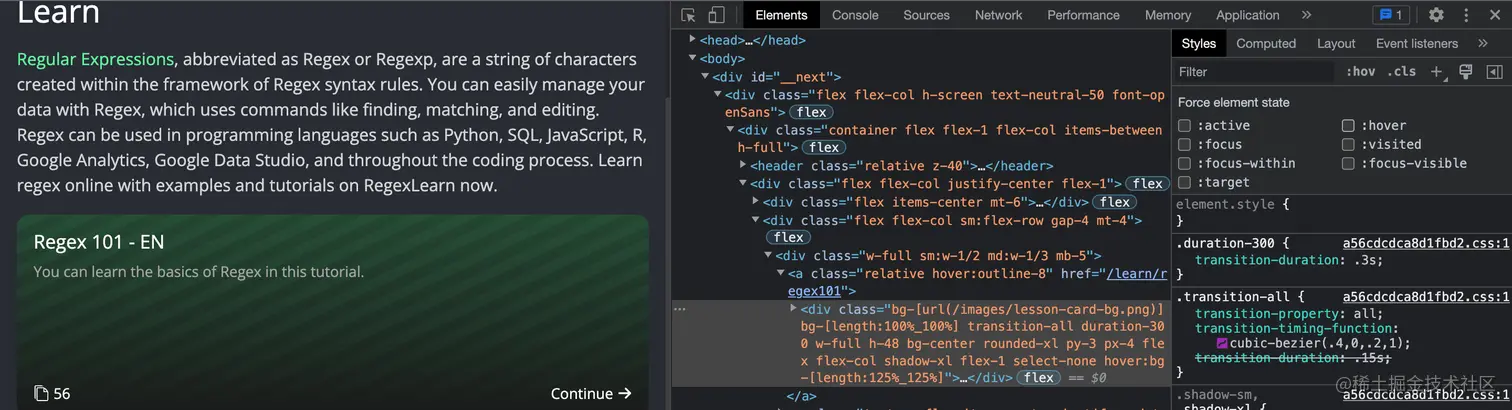
Task: Open the DevTools three-dot customize menu
Action: tap(1466, 15)
